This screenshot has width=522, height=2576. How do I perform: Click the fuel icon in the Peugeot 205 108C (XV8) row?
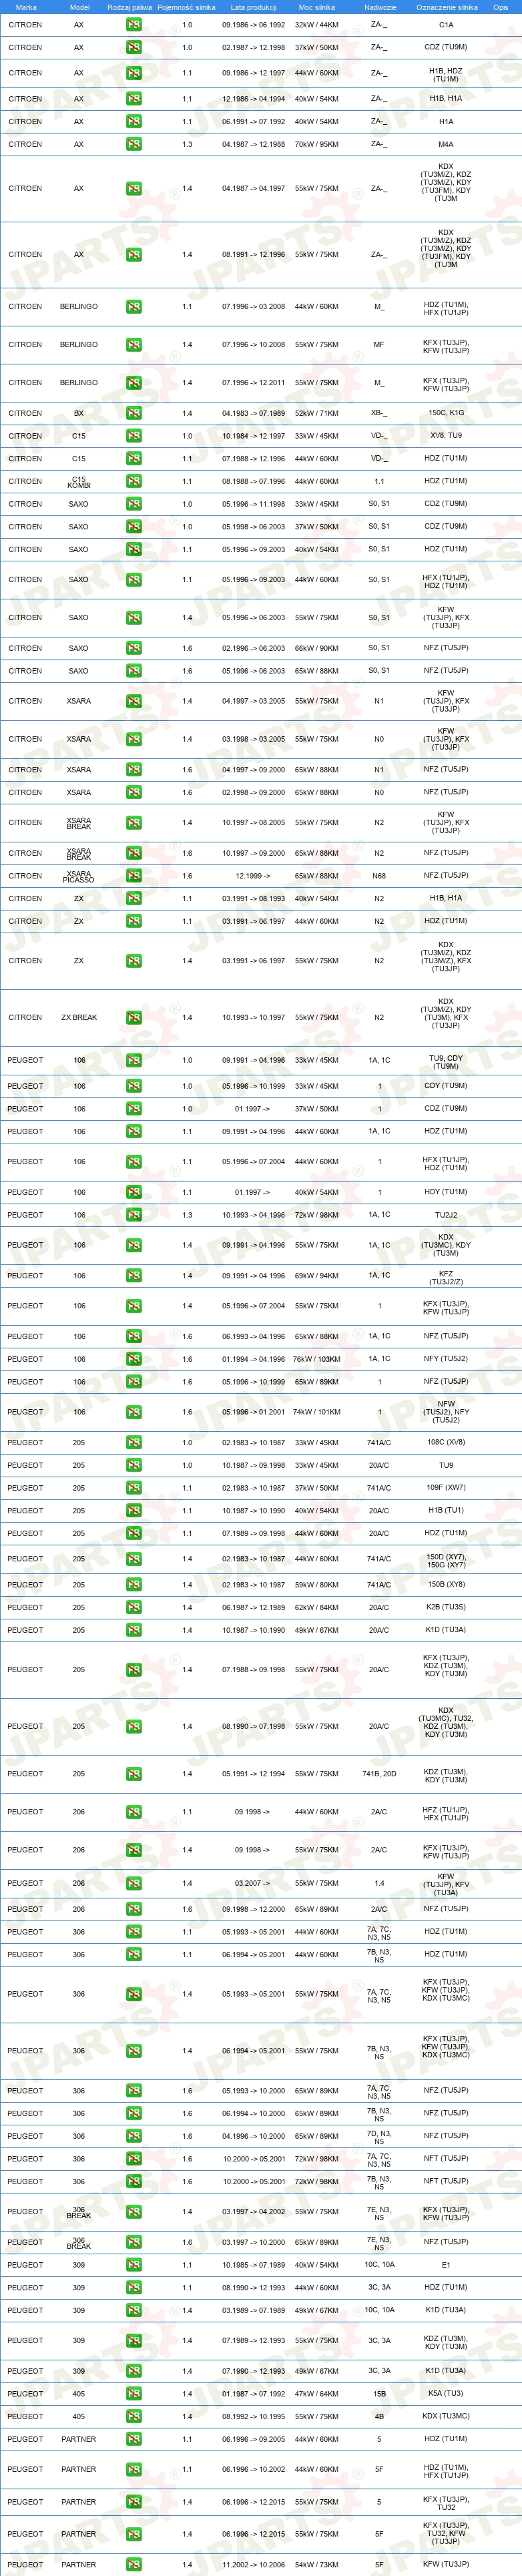(x=133, y=1443)
